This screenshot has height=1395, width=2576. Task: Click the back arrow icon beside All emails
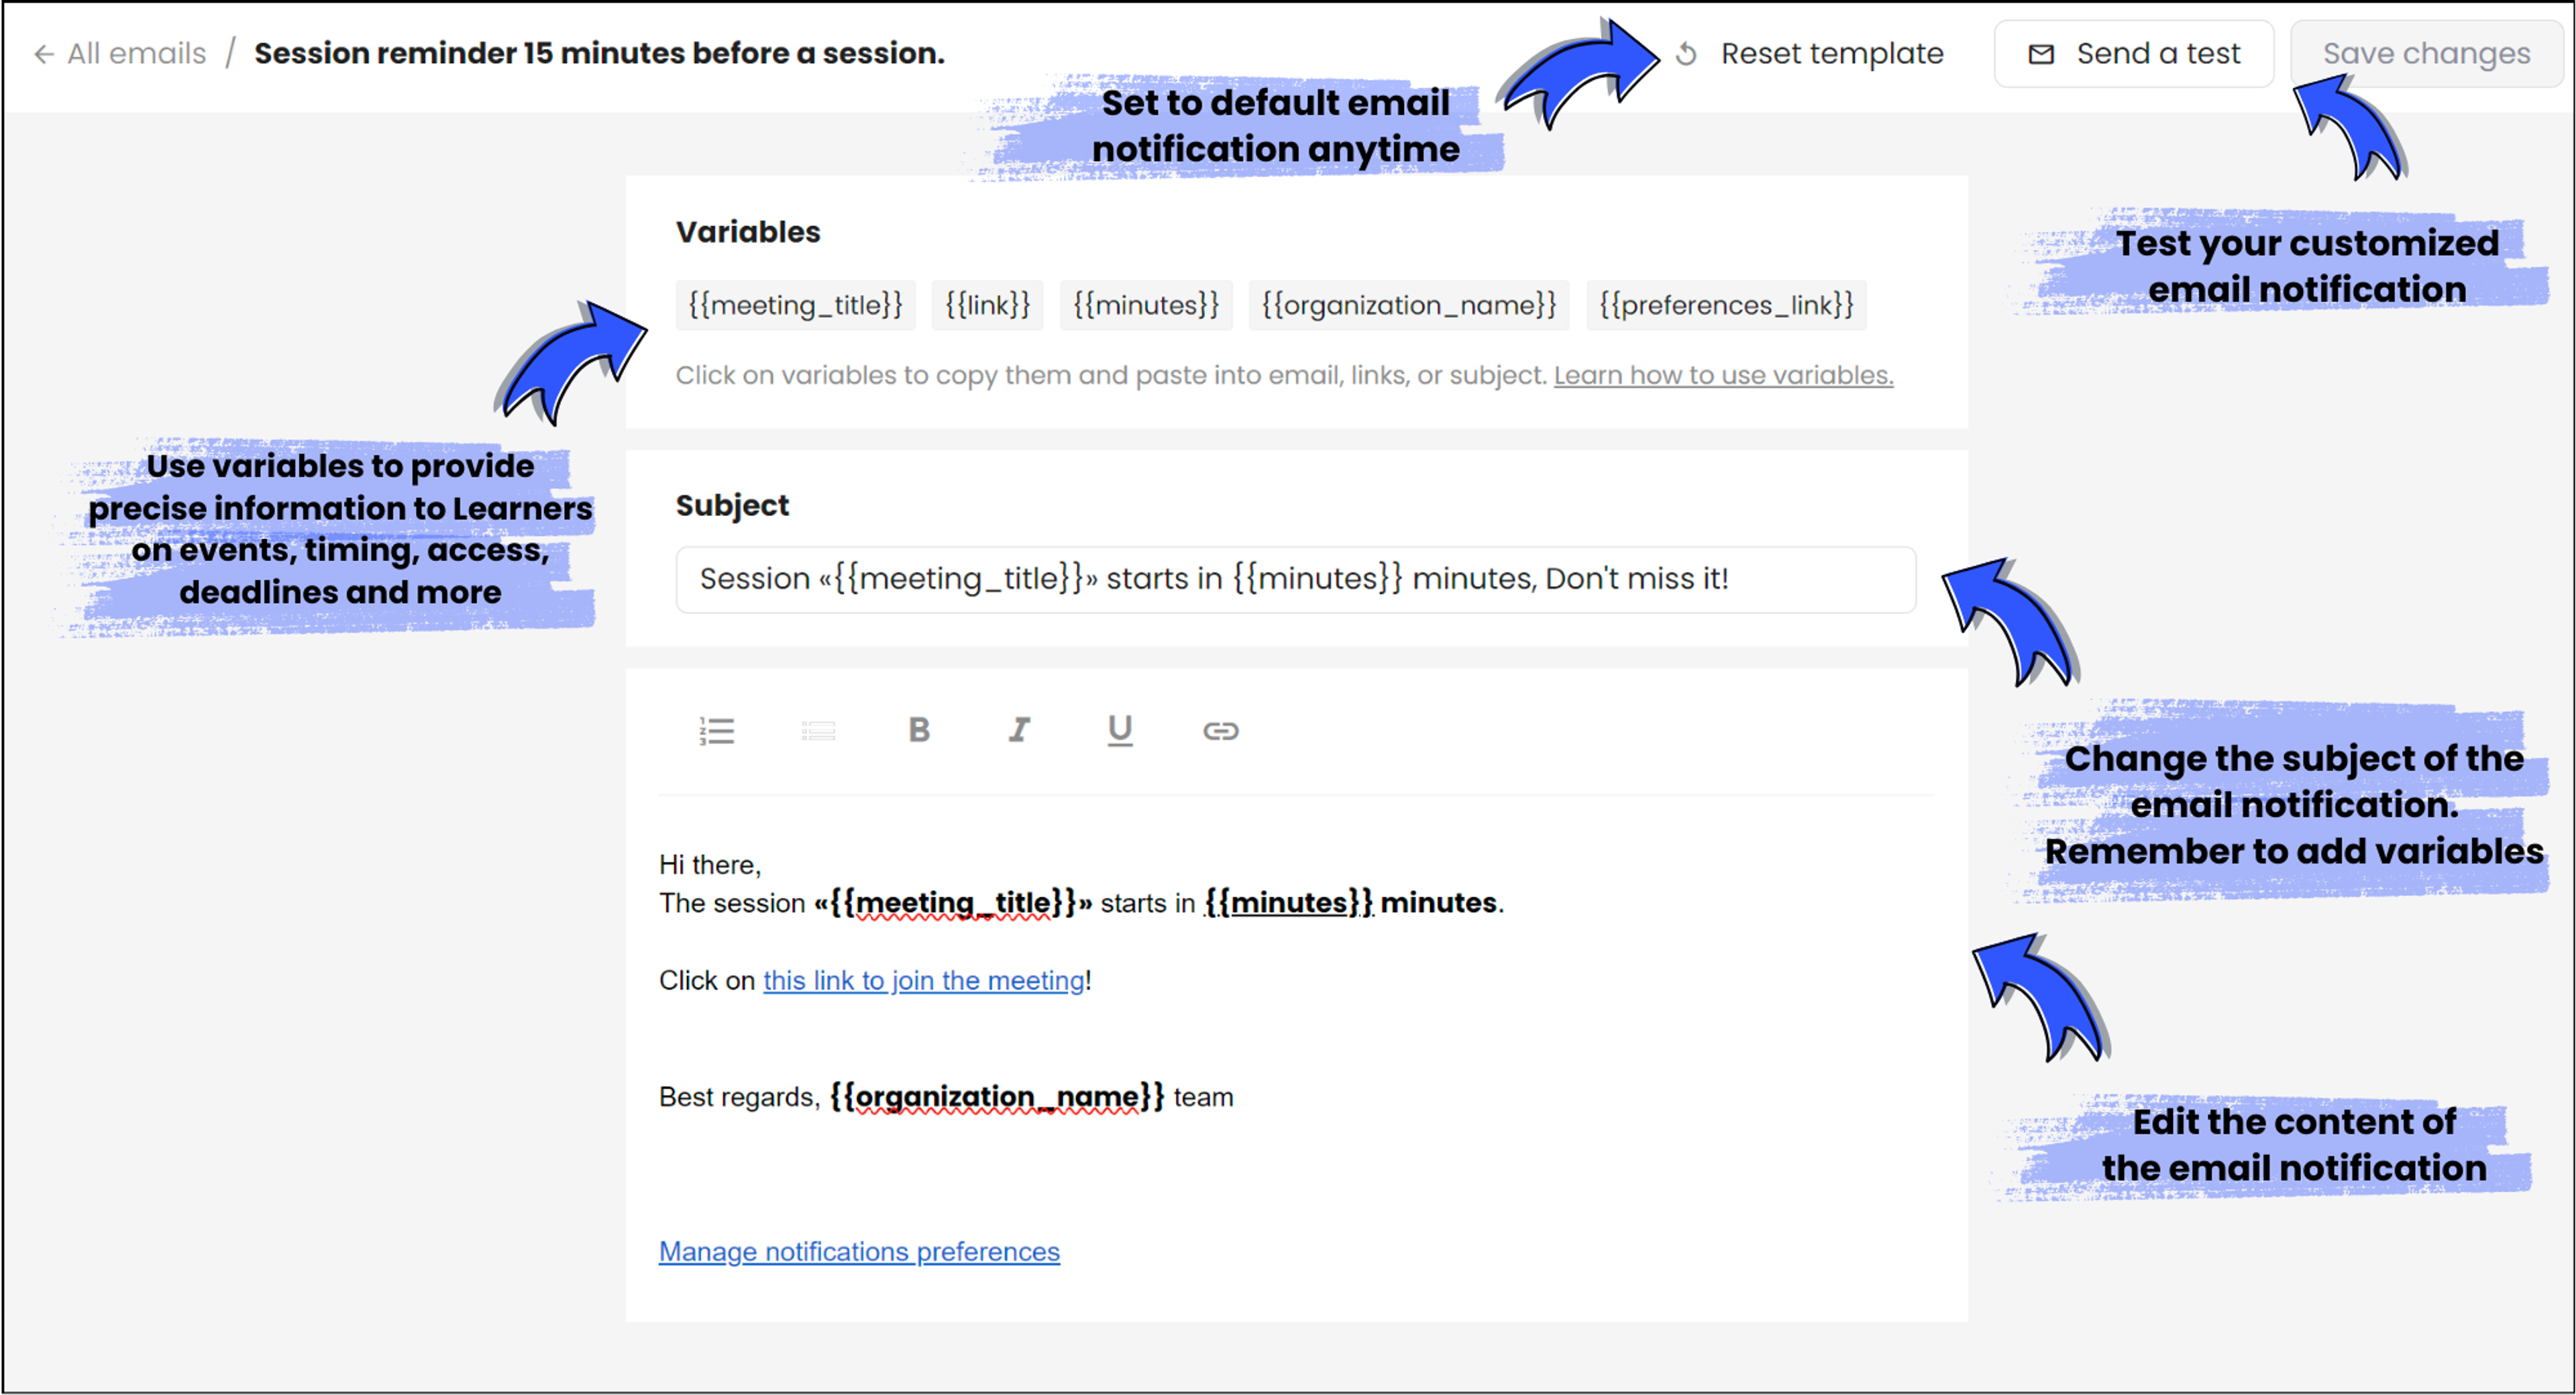(x=44, y=54)
